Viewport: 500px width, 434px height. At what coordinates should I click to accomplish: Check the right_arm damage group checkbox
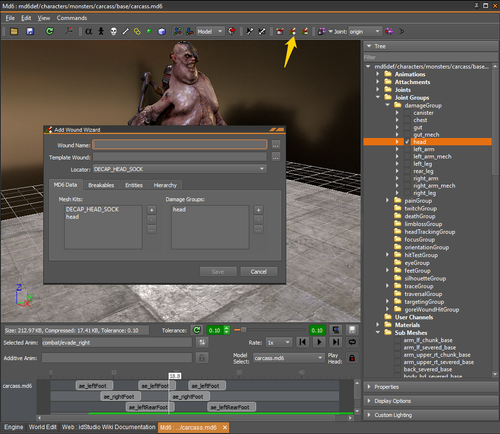coord(407,178)
